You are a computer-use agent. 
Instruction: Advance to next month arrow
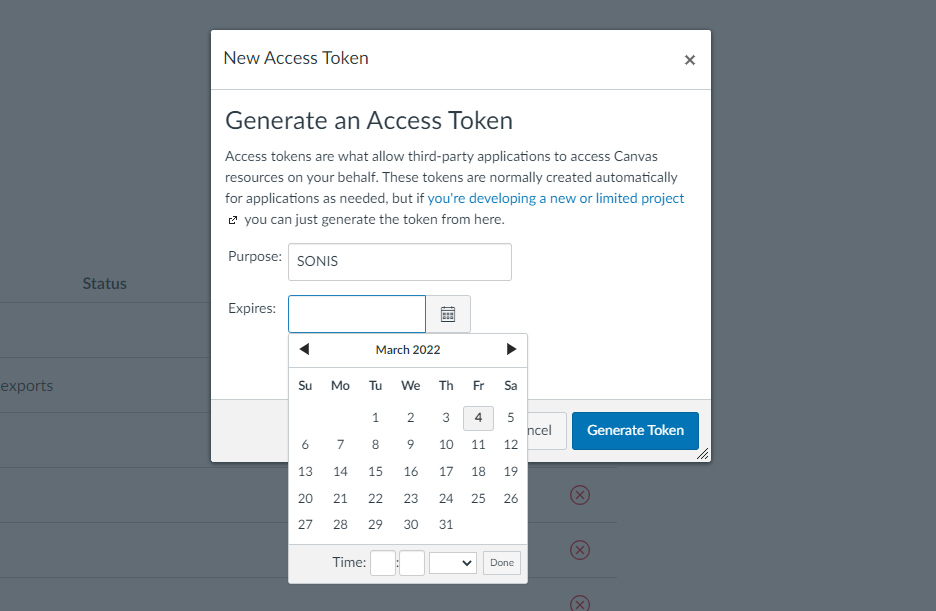point(511,349)
